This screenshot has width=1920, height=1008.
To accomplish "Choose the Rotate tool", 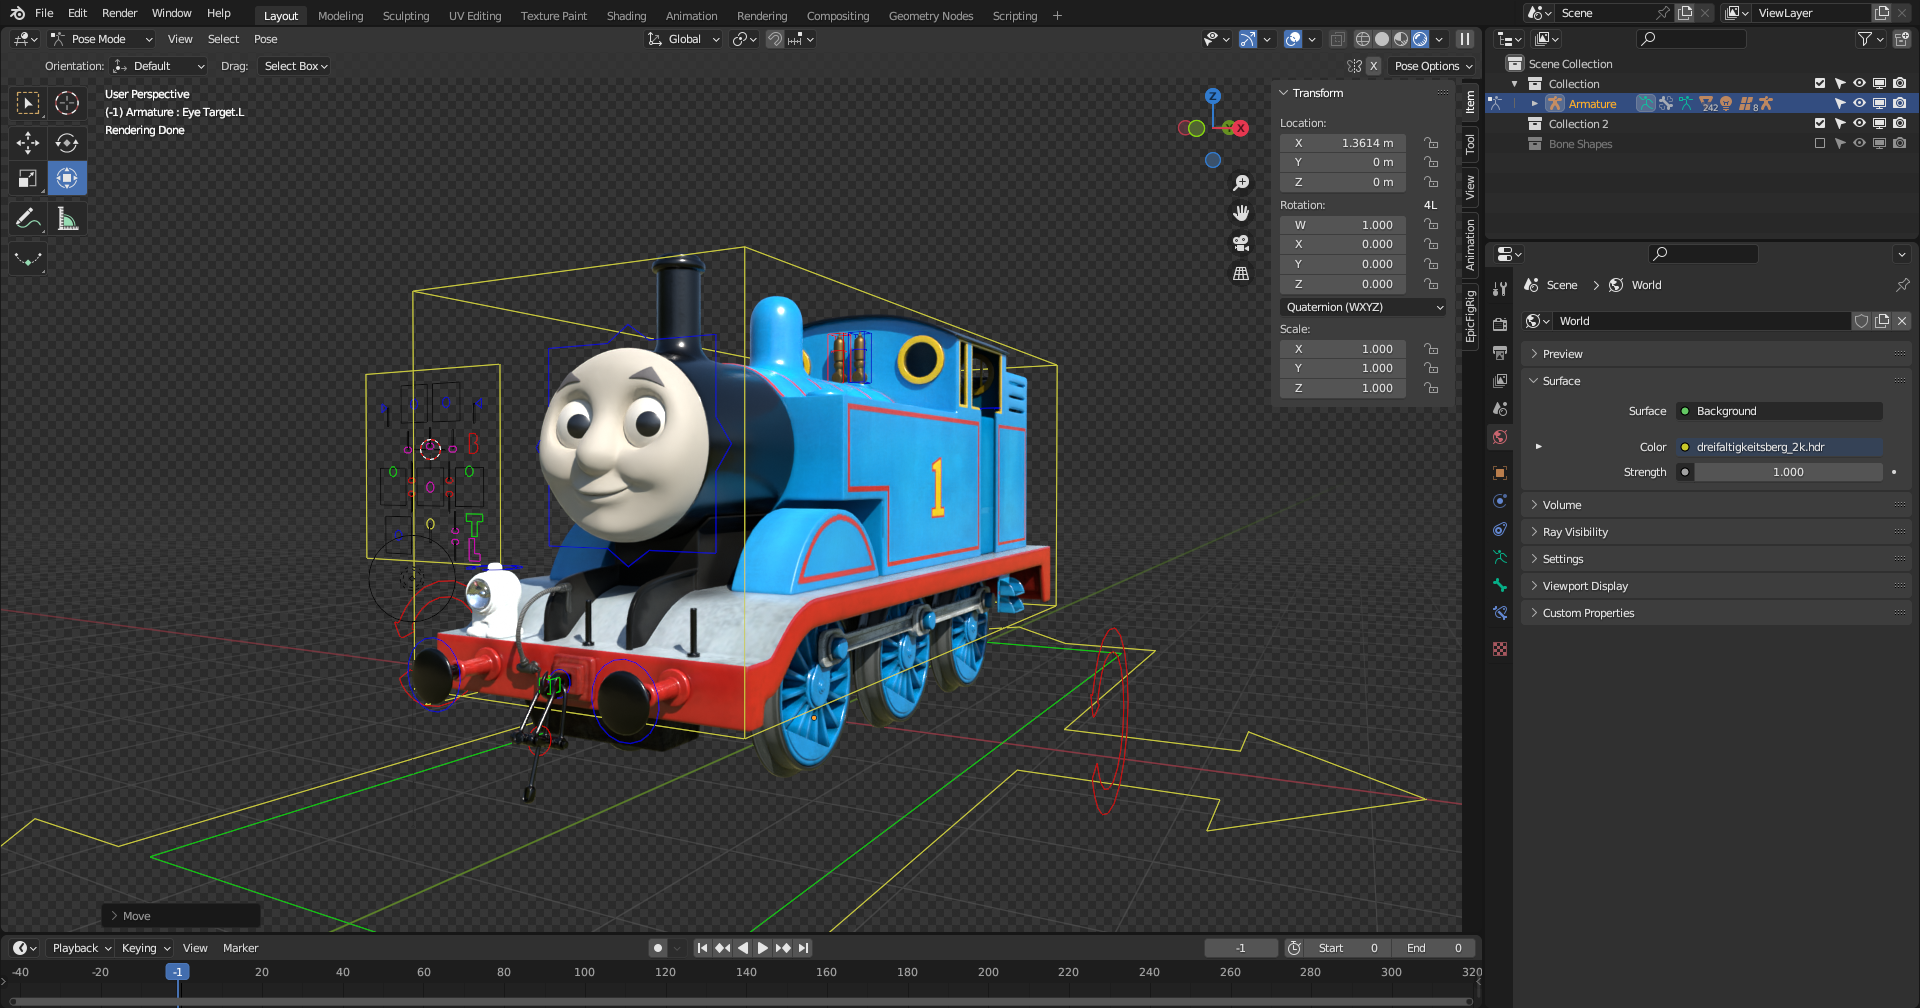I will pyautogui.click(x=67, y=143).
